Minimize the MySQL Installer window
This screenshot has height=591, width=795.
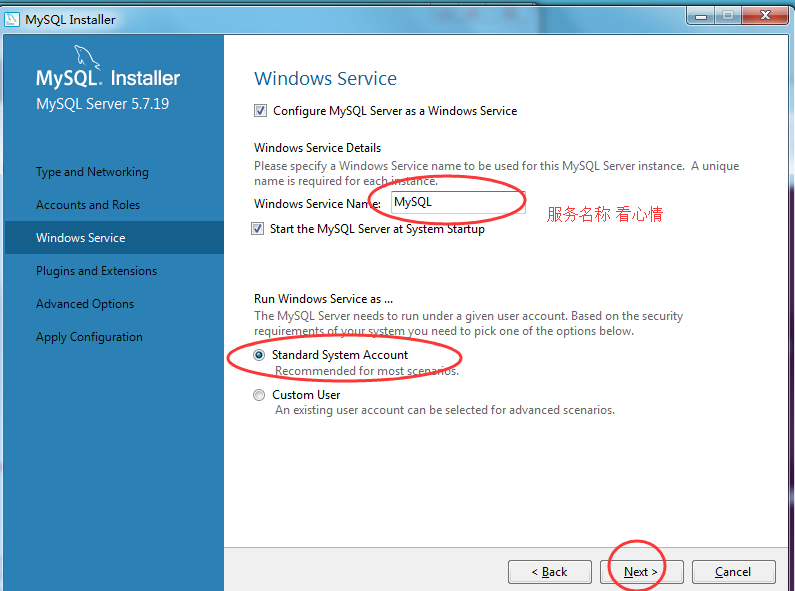point(701,16)
